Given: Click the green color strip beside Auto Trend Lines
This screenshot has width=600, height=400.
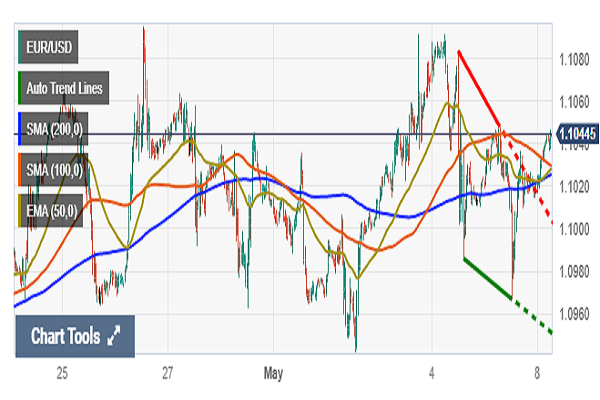Looking at the screenshot, I should 20,87.
